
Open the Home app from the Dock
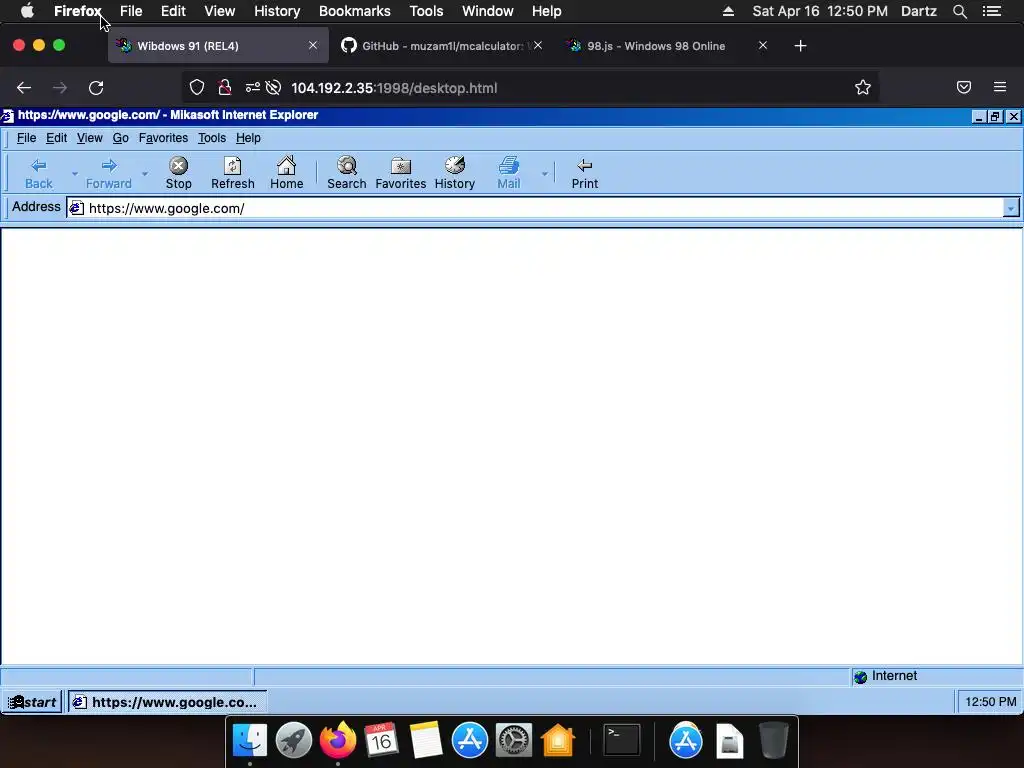(x=558, y=741)
